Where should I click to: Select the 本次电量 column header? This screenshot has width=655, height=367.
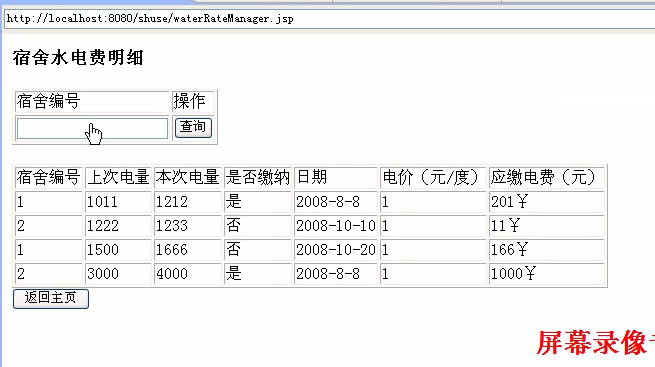pos(188,177)
